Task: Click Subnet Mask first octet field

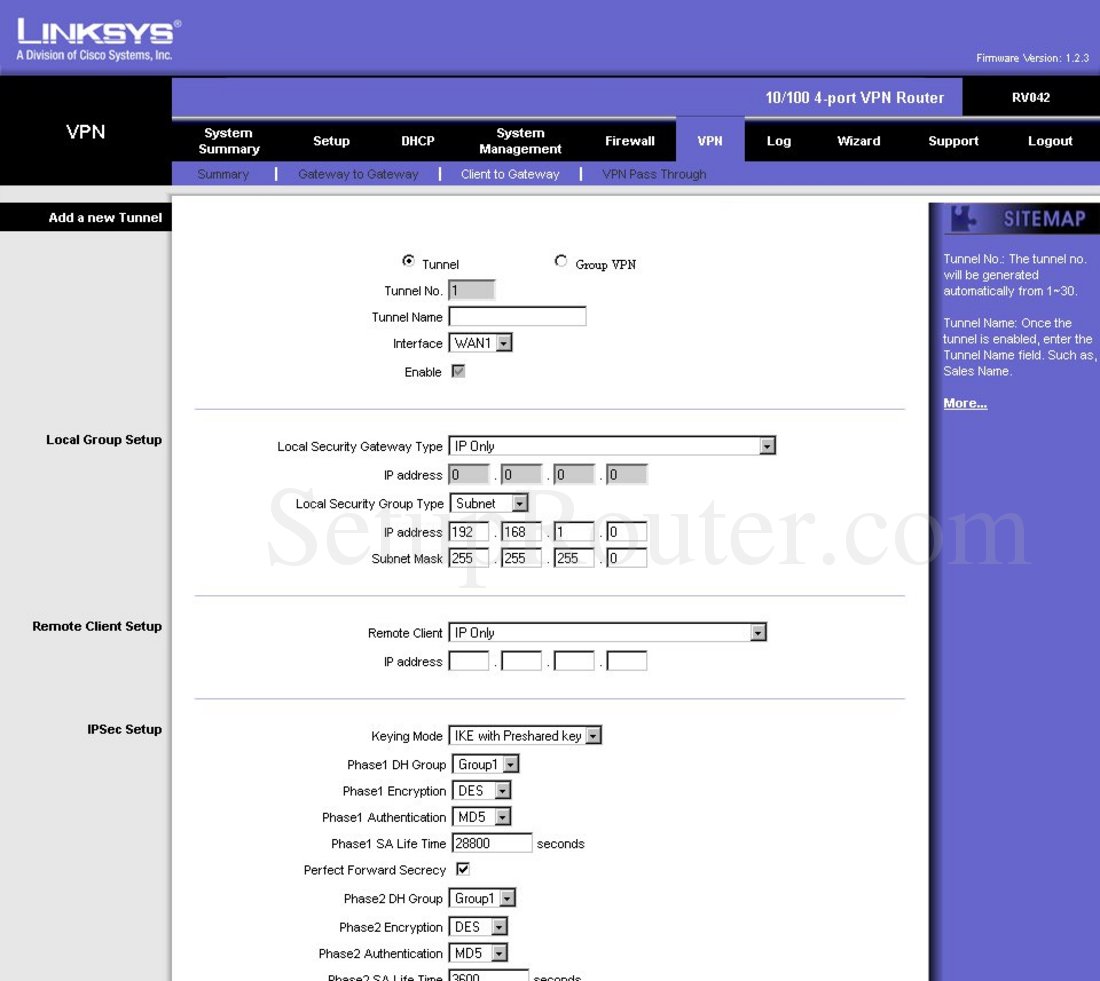Action: pyautogui.click(x=469, y=558)
